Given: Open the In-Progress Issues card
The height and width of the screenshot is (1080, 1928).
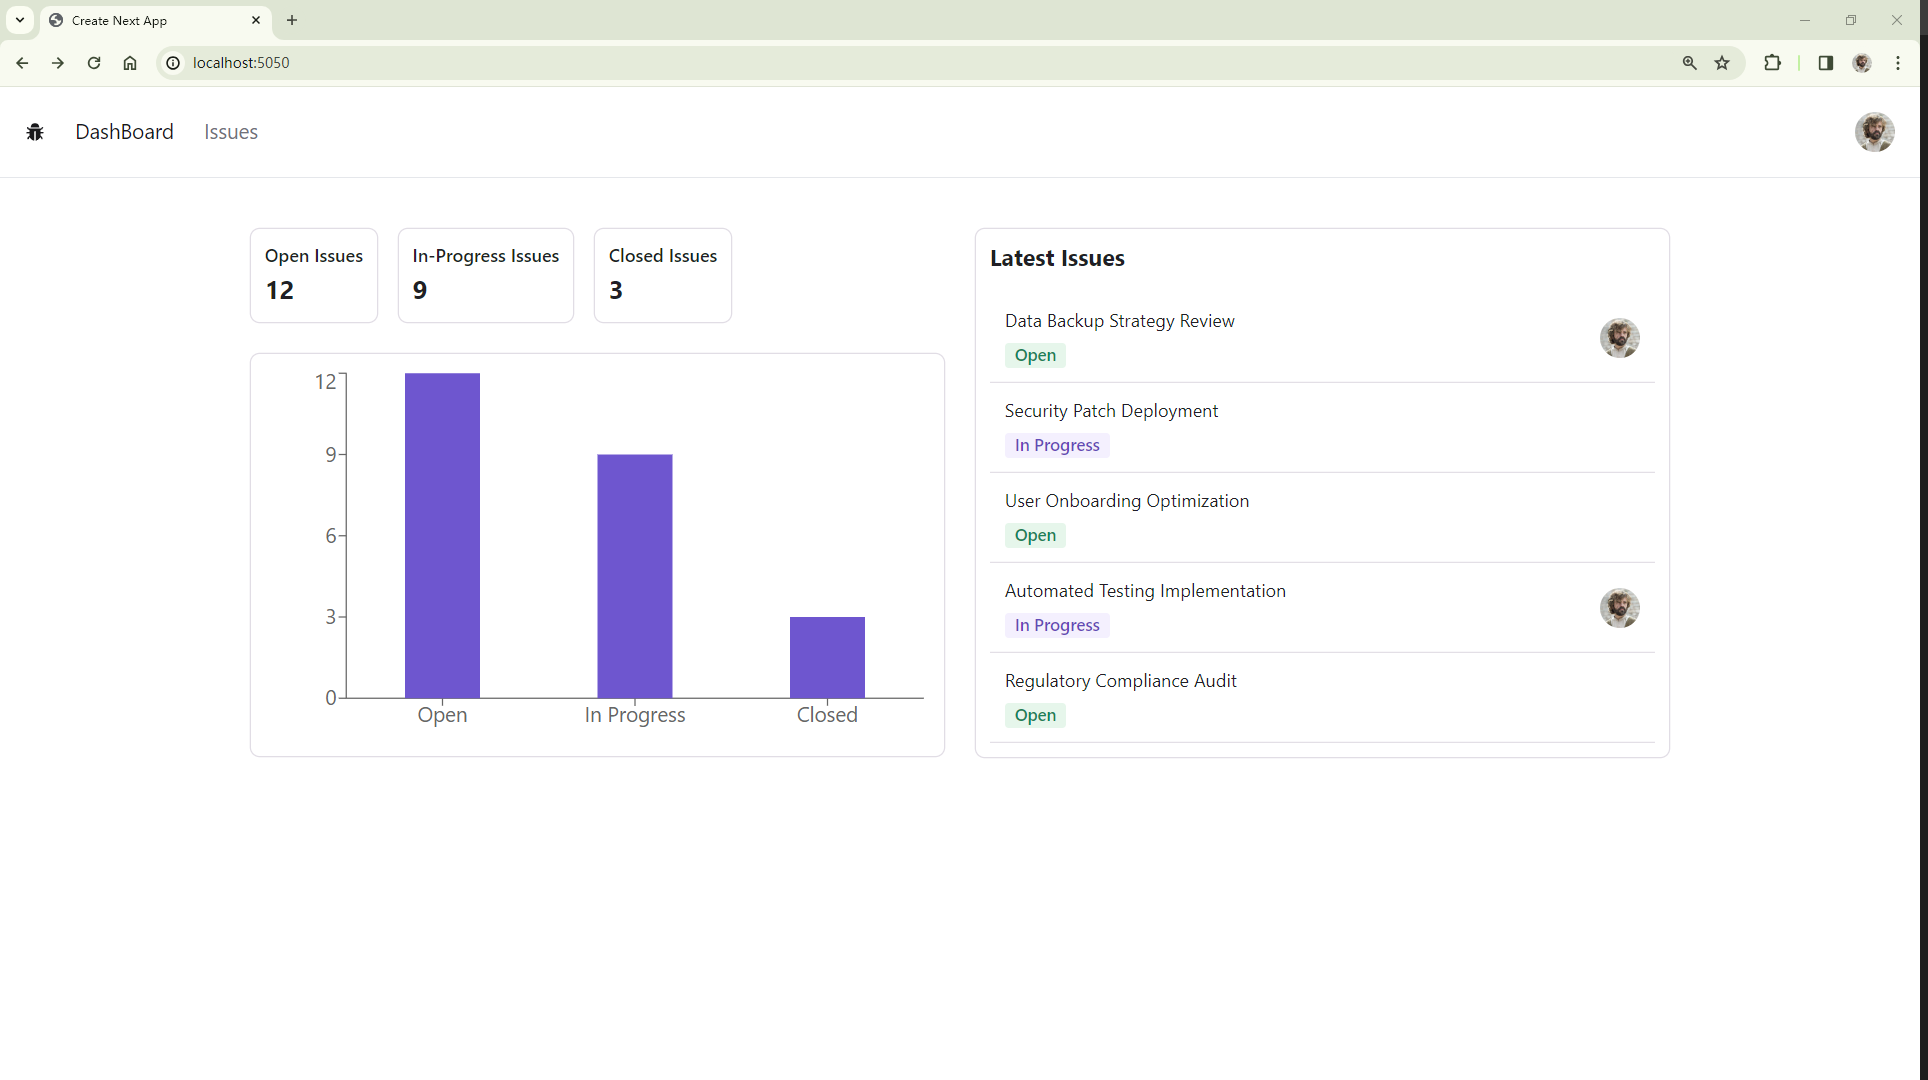Looking at the screenshot, I should click(486, 275).
